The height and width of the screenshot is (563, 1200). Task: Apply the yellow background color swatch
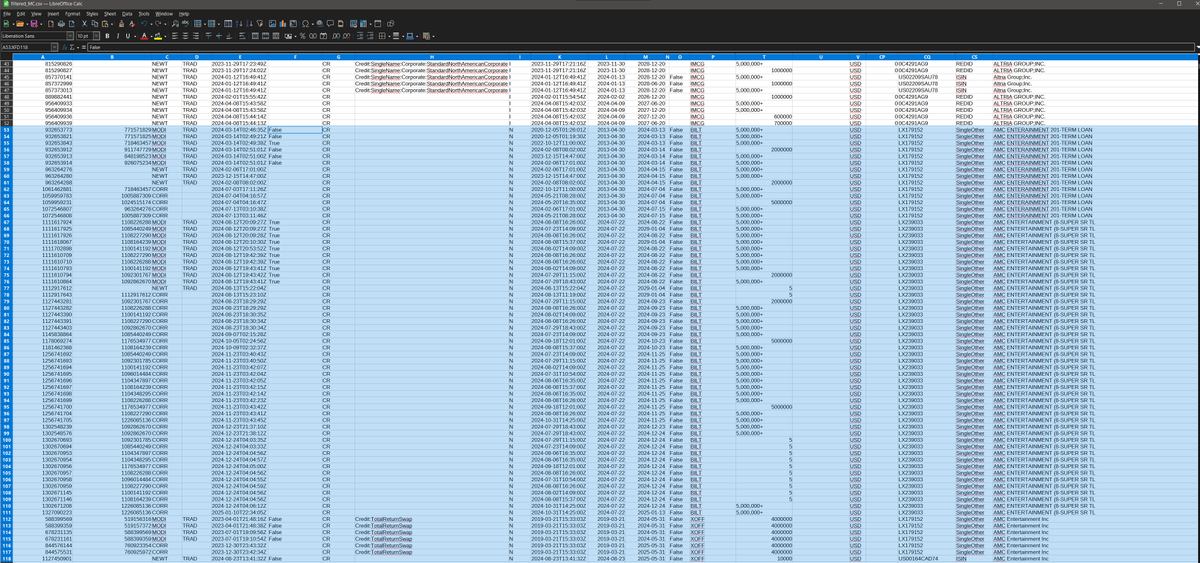point(157,36)
